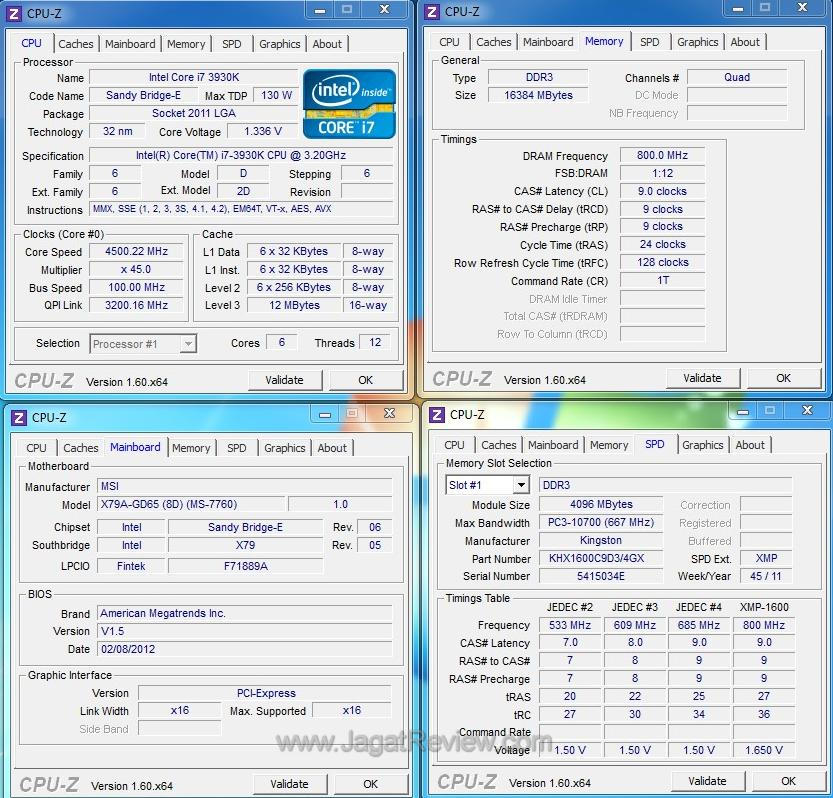Open the Slot #1 memory slot dropdown
Viewport: 833px width, 798px height.
point(520,485)
